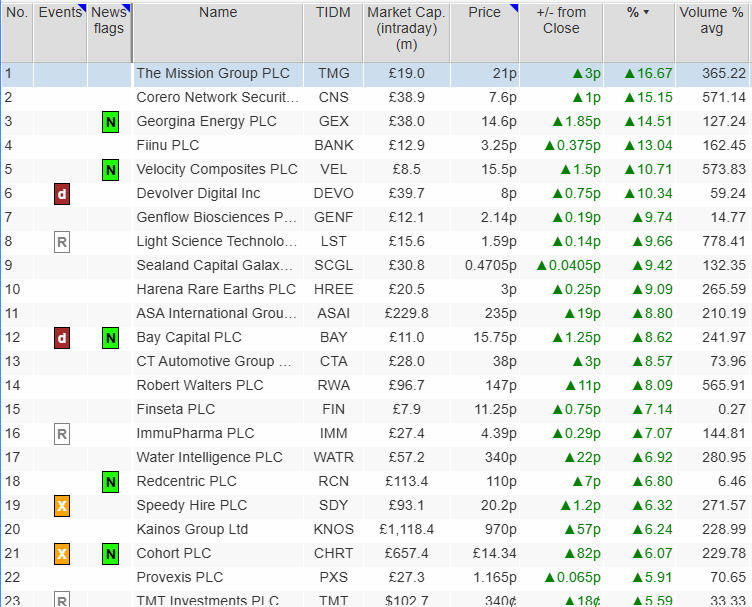The width and height of the screenshot is (752, 607).
Task: Click volume % avg 778.41 cell
Action: click(711, 241)
